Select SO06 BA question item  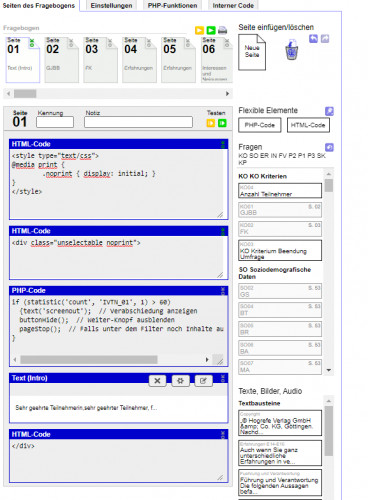tap(280, 348)
